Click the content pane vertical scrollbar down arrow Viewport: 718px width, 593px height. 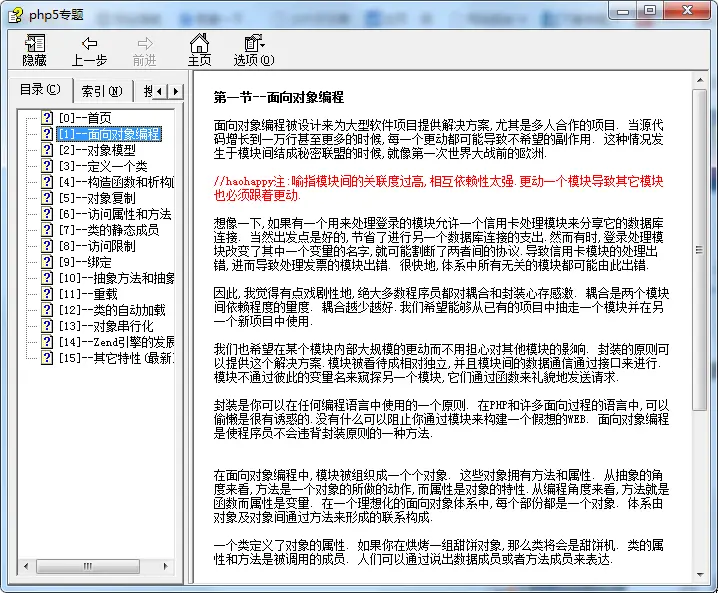click(699, 574)
